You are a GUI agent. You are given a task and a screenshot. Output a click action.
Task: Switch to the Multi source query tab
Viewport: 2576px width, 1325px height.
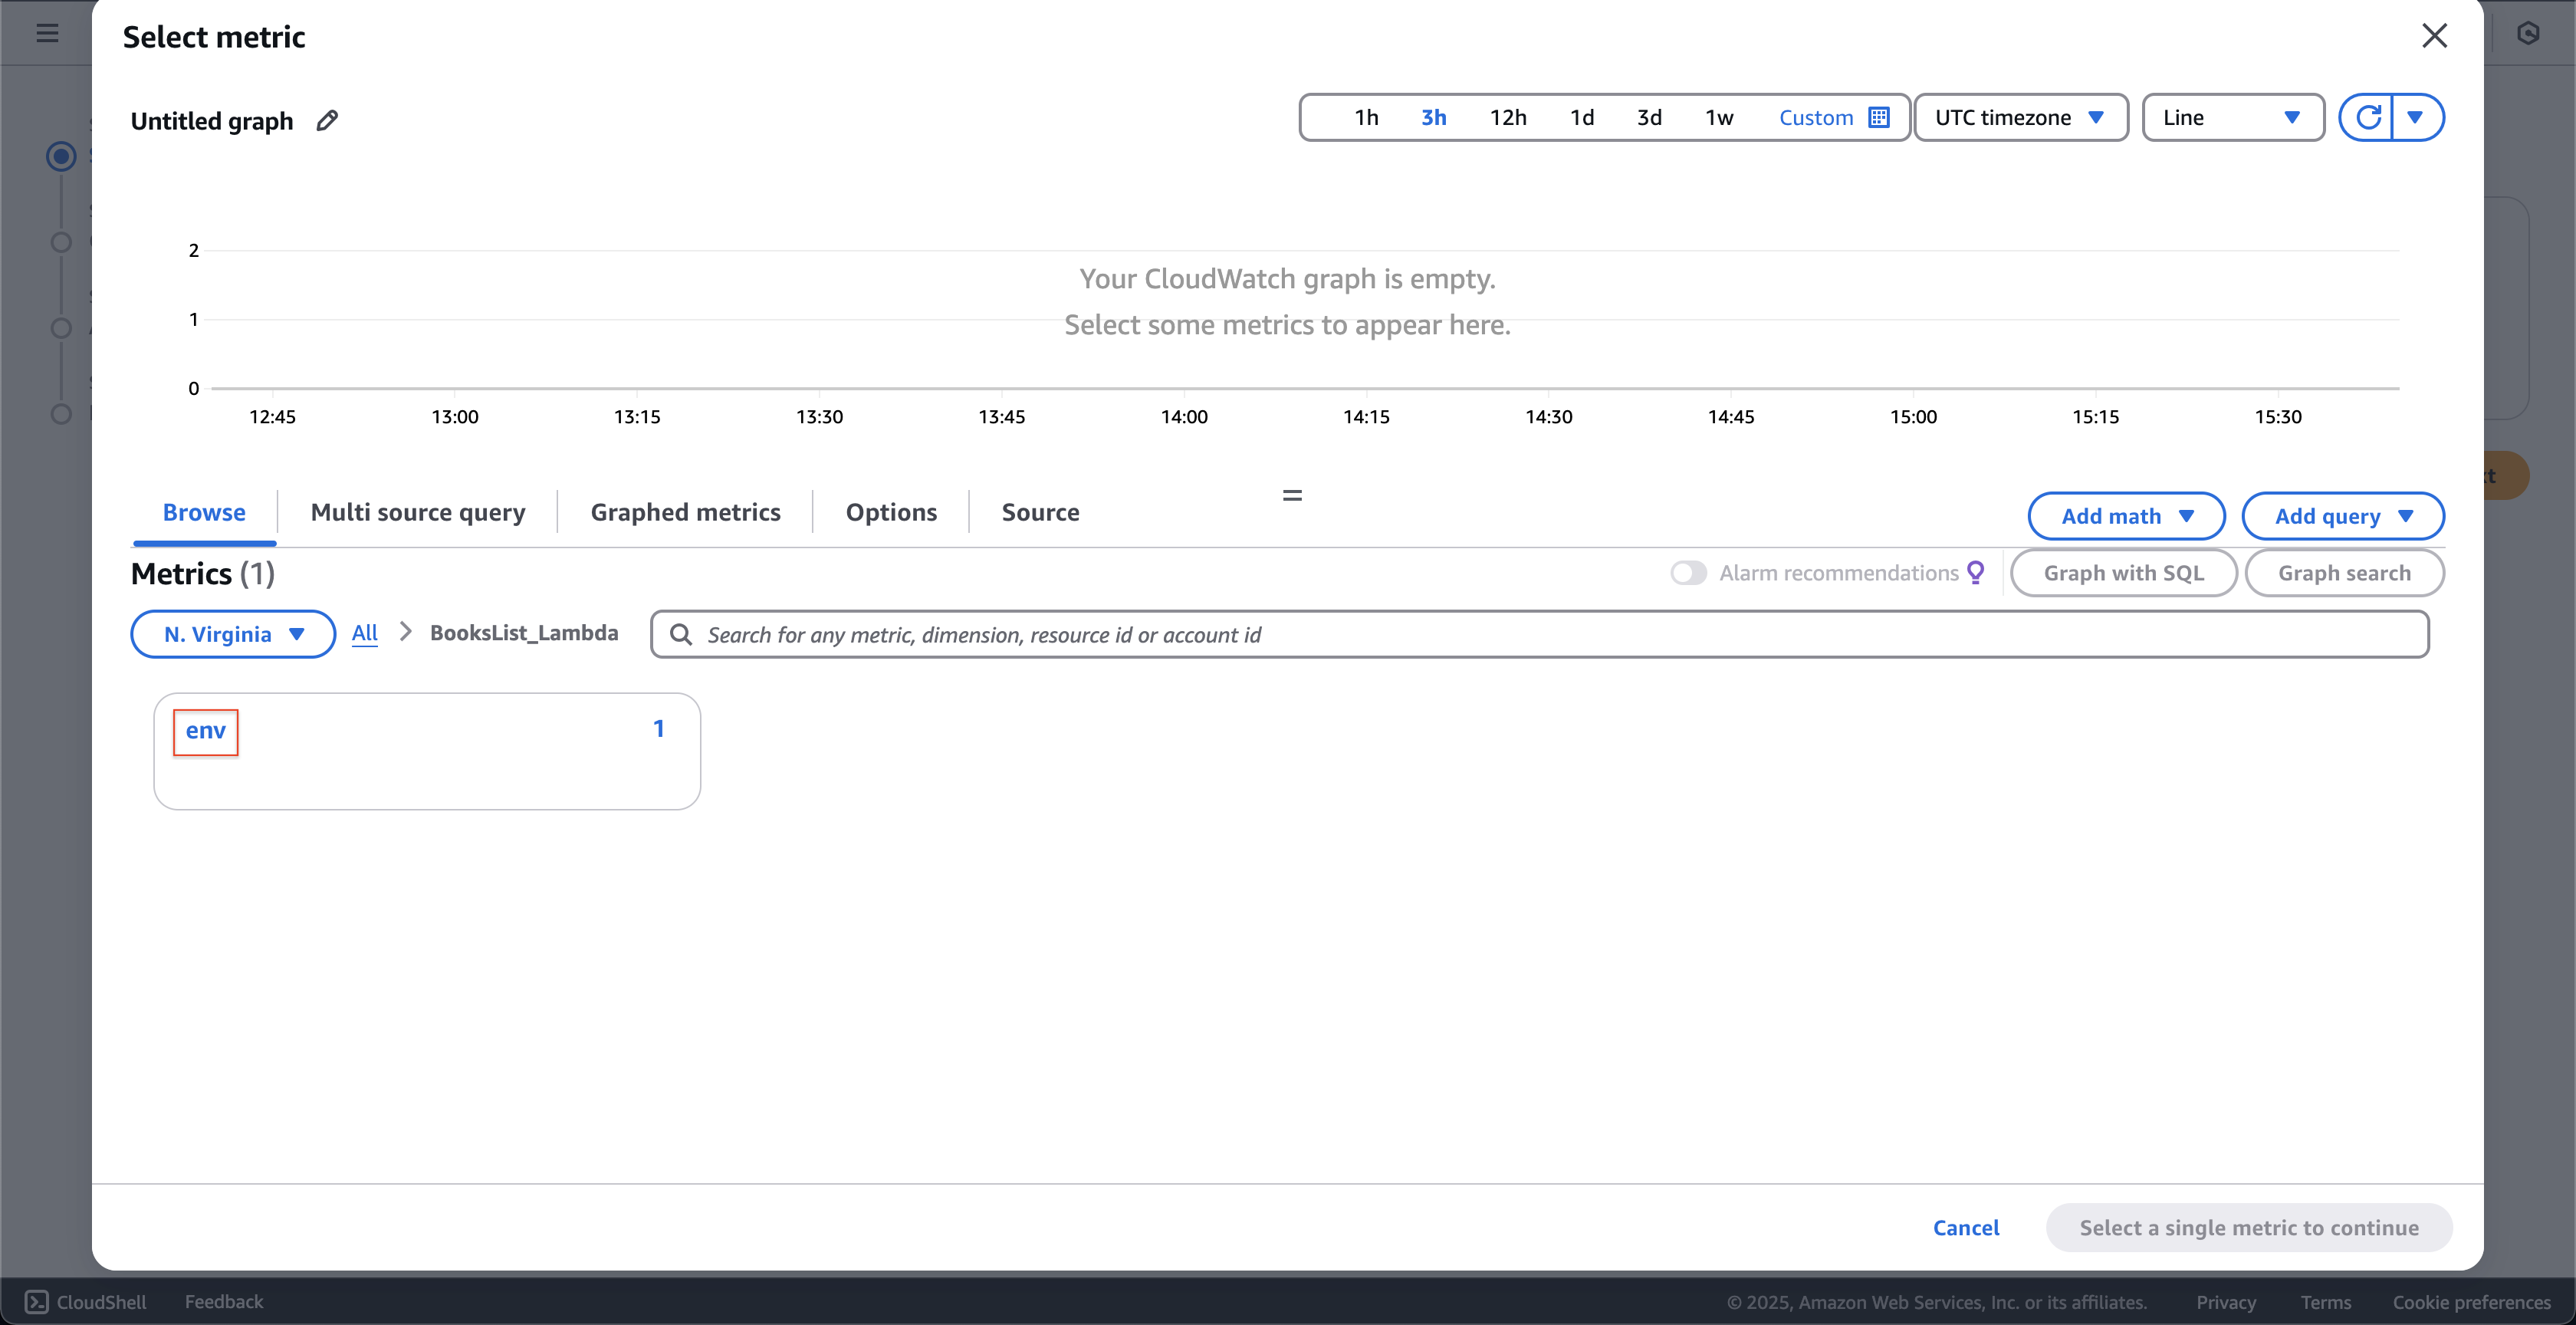tap(417, 511)
